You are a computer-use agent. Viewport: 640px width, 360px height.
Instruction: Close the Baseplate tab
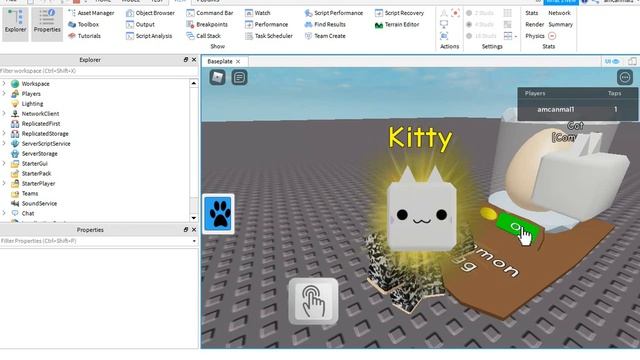238,62
